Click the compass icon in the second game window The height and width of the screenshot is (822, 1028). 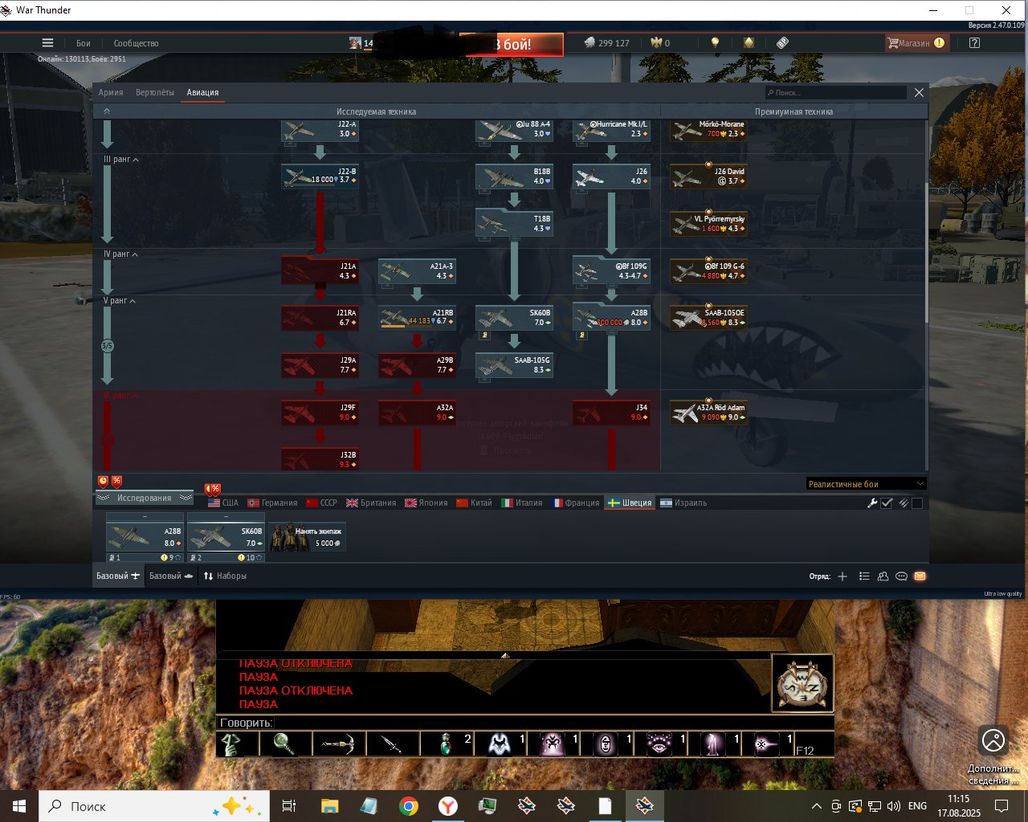pos(802,682)
